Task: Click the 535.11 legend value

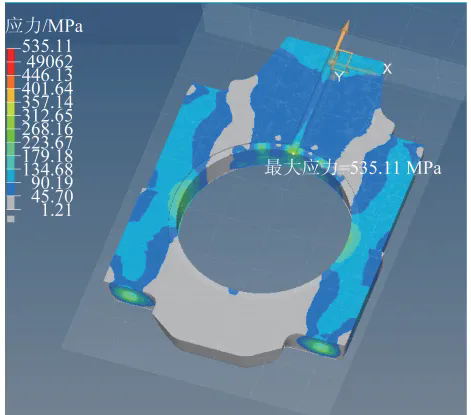Action: coord(47,46)
